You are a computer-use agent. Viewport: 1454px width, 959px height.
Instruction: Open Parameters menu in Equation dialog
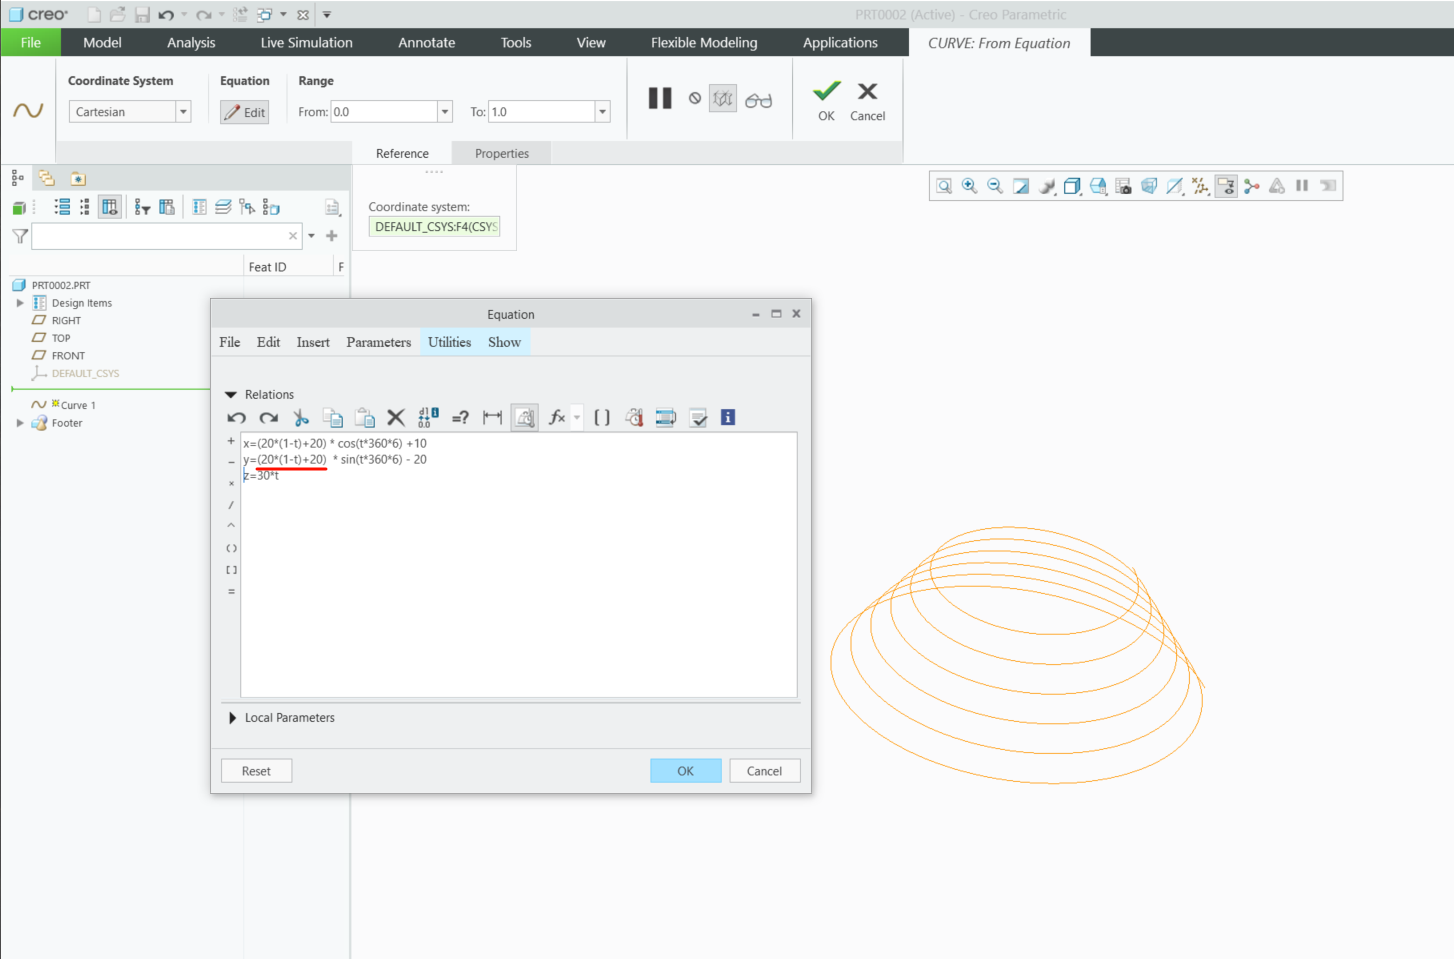[378, 342]
